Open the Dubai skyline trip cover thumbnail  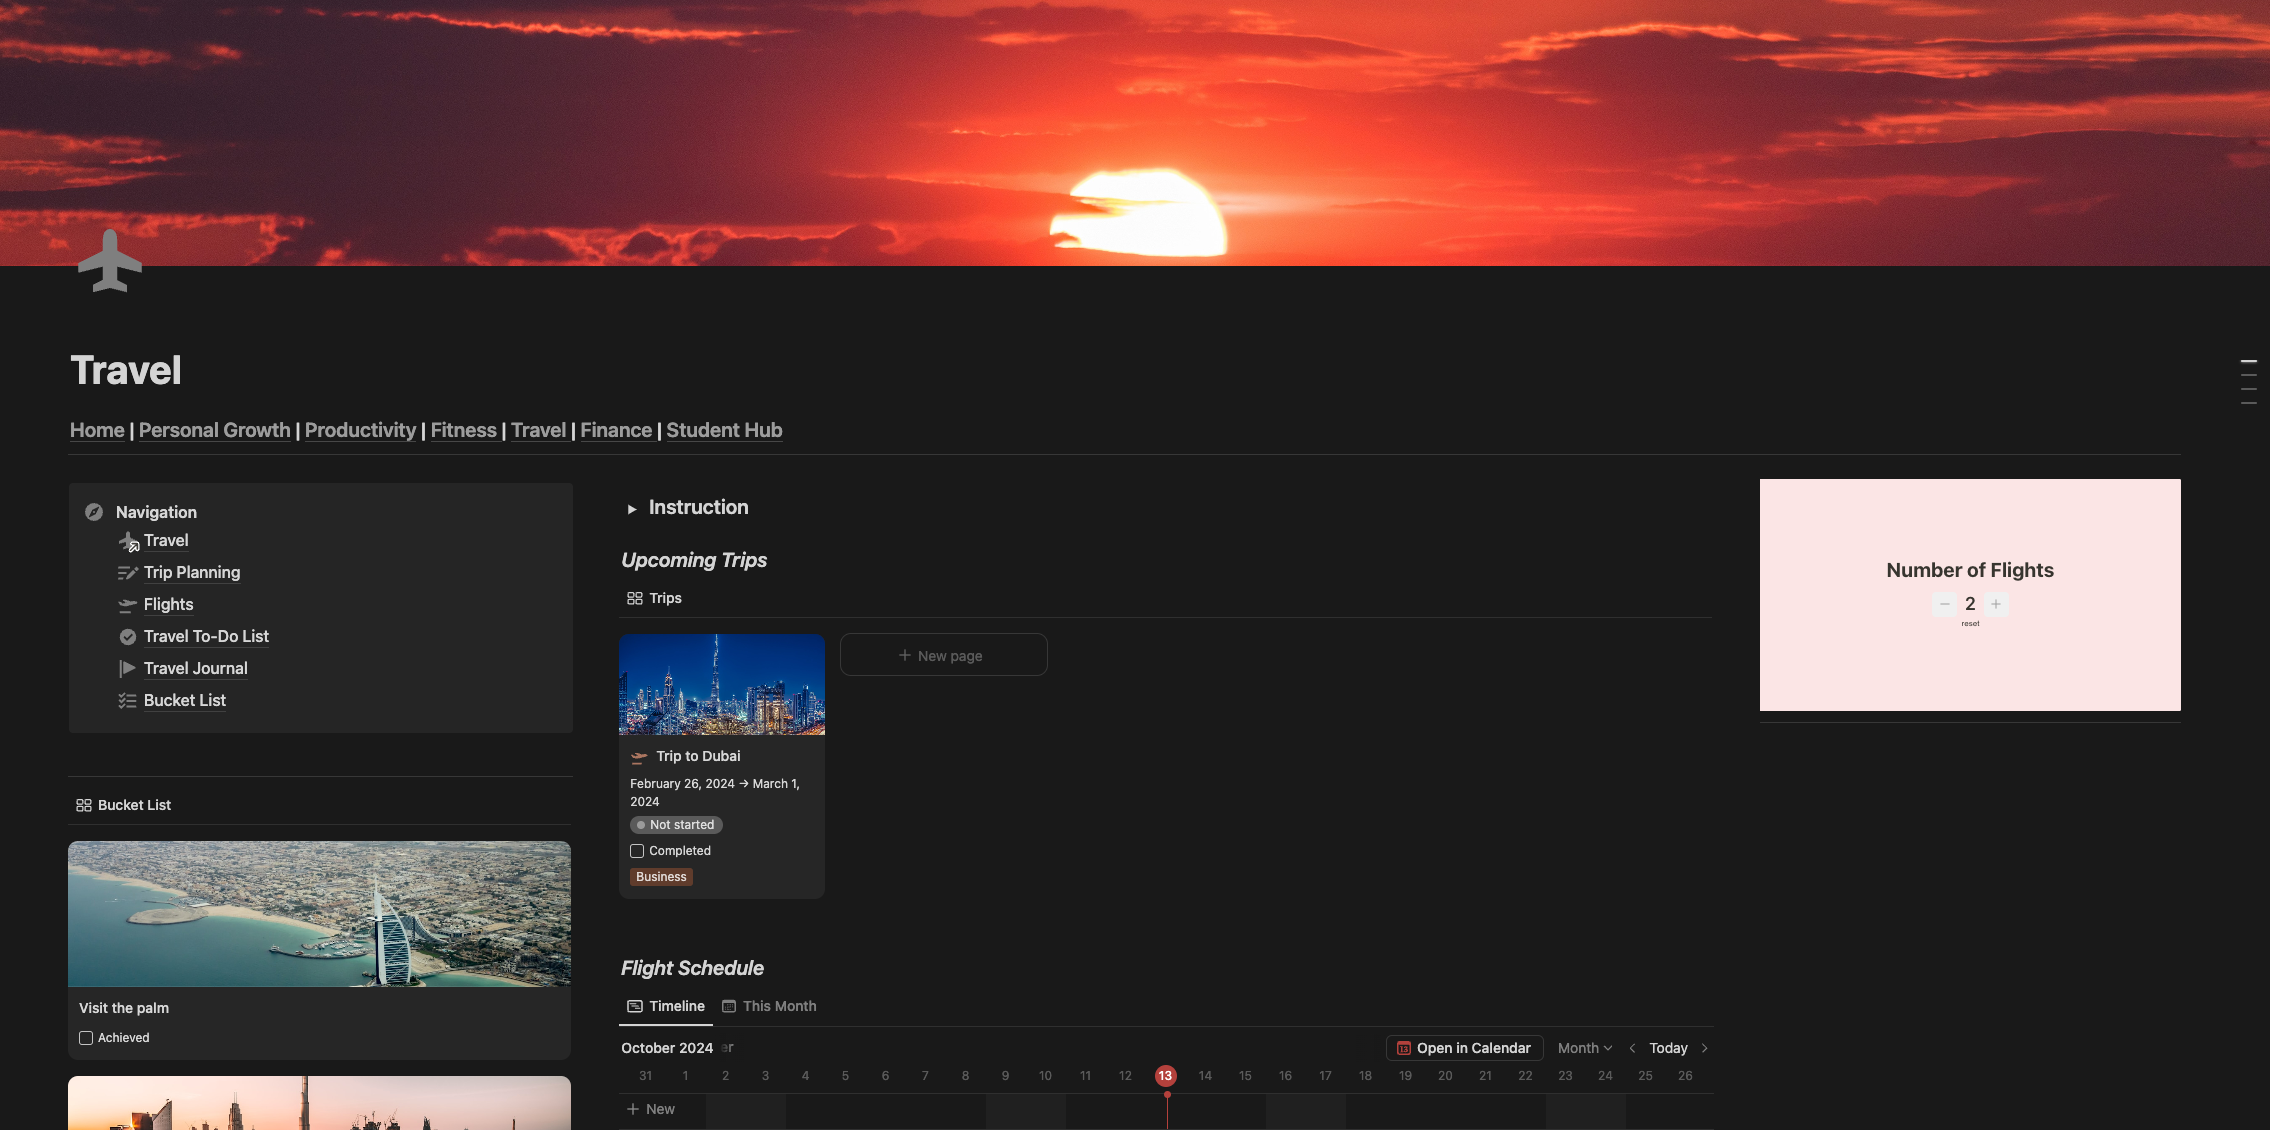(x=721, y=685)
